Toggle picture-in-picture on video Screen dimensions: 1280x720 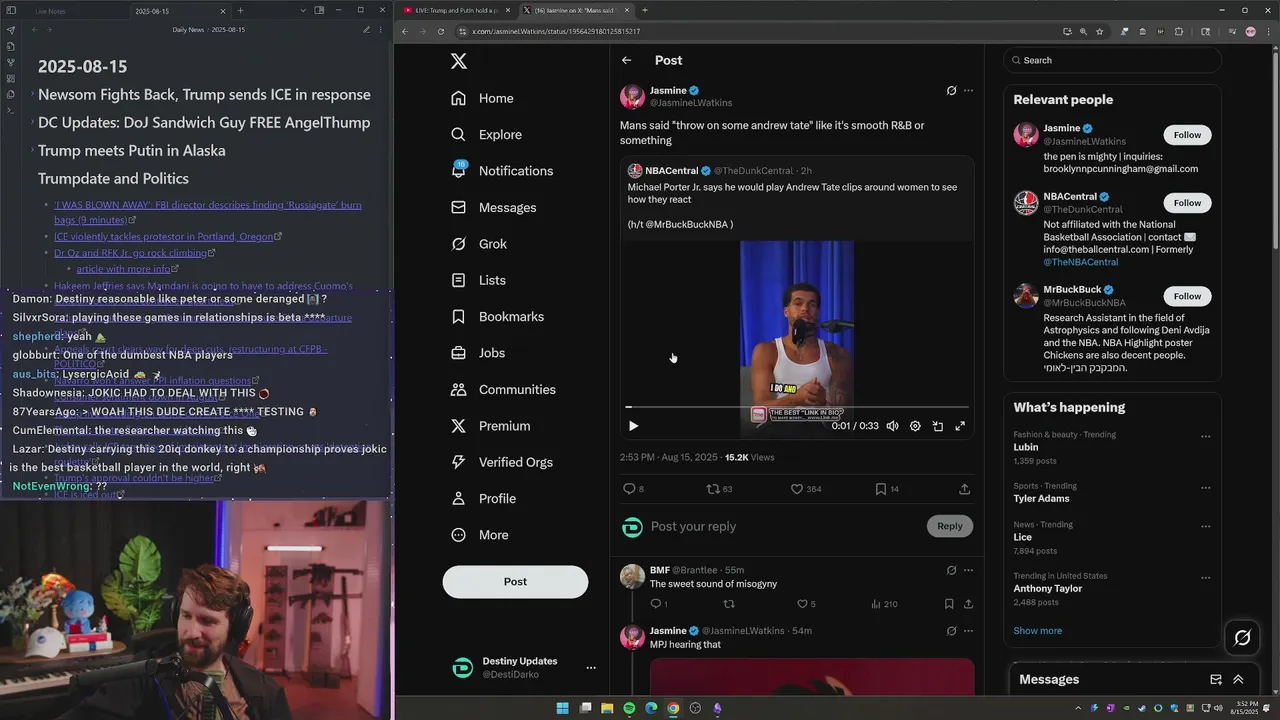coord(937,426)
